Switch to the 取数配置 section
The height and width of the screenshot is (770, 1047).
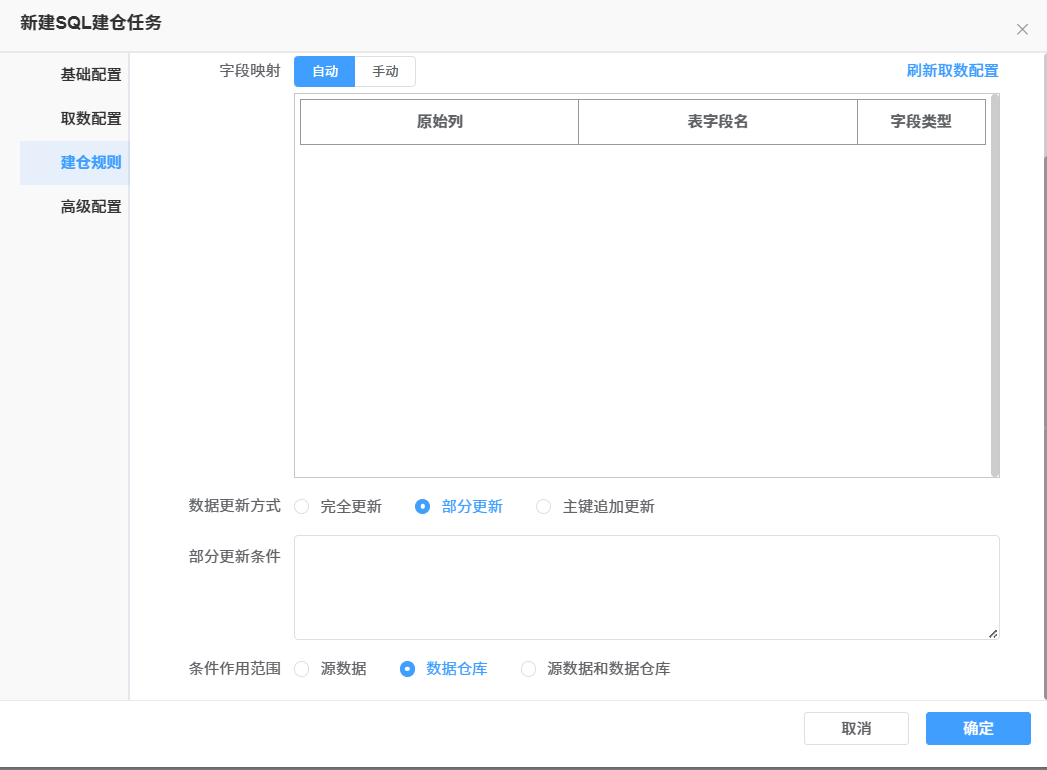pos(90,119)
